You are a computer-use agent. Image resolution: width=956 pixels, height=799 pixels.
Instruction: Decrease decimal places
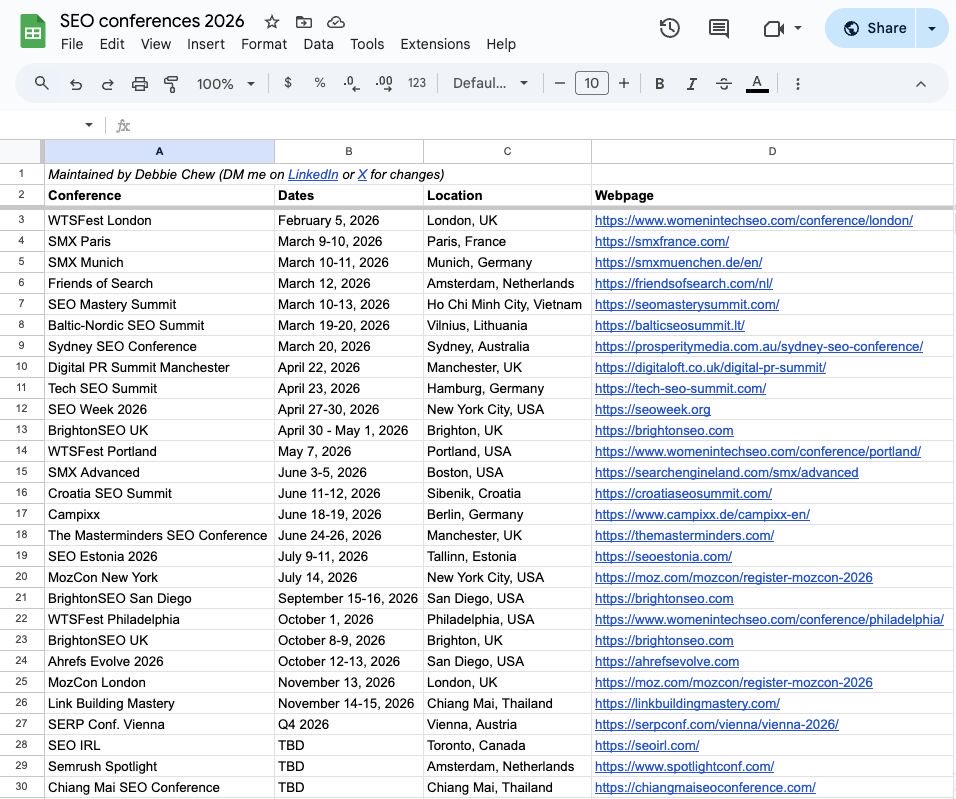(x=351, y=83)
